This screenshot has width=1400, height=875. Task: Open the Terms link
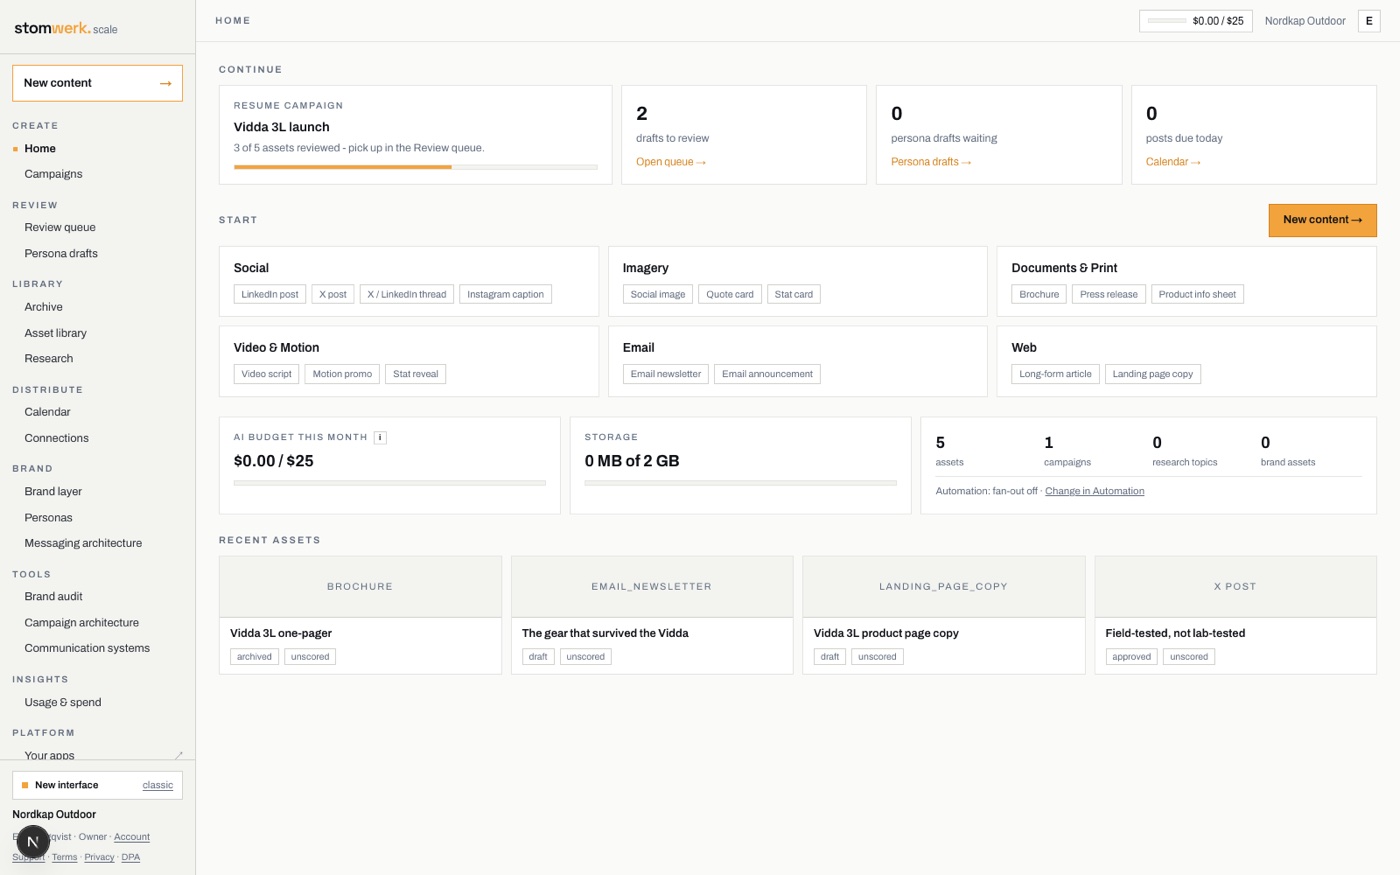(64, 857)
